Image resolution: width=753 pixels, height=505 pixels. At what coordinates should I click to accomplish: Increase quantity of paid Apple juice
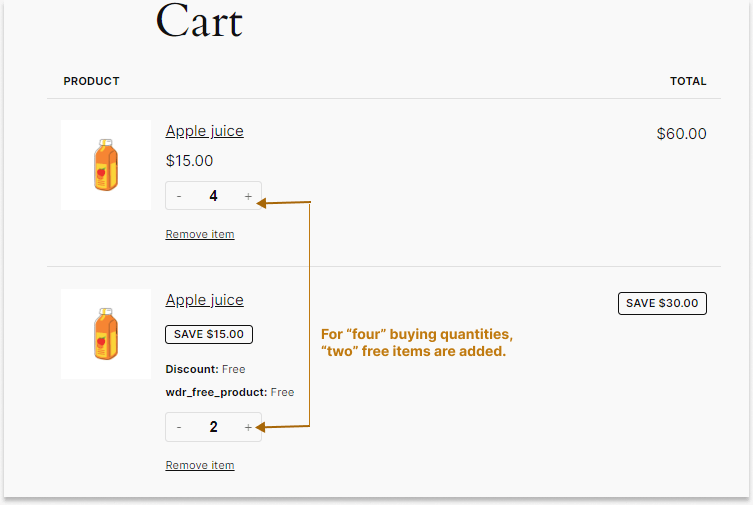pyautogui.click(x=248, y=196)
